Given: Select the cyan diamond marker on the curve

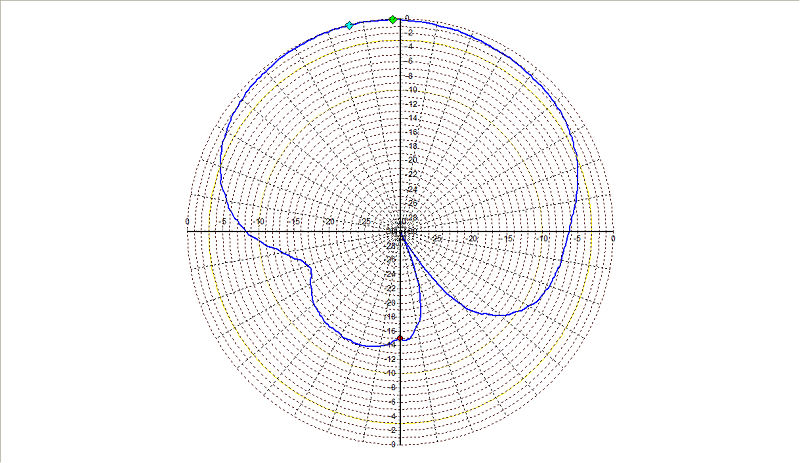Looking at the screenshot, I should pyautogui.click(x=349, y=26).
